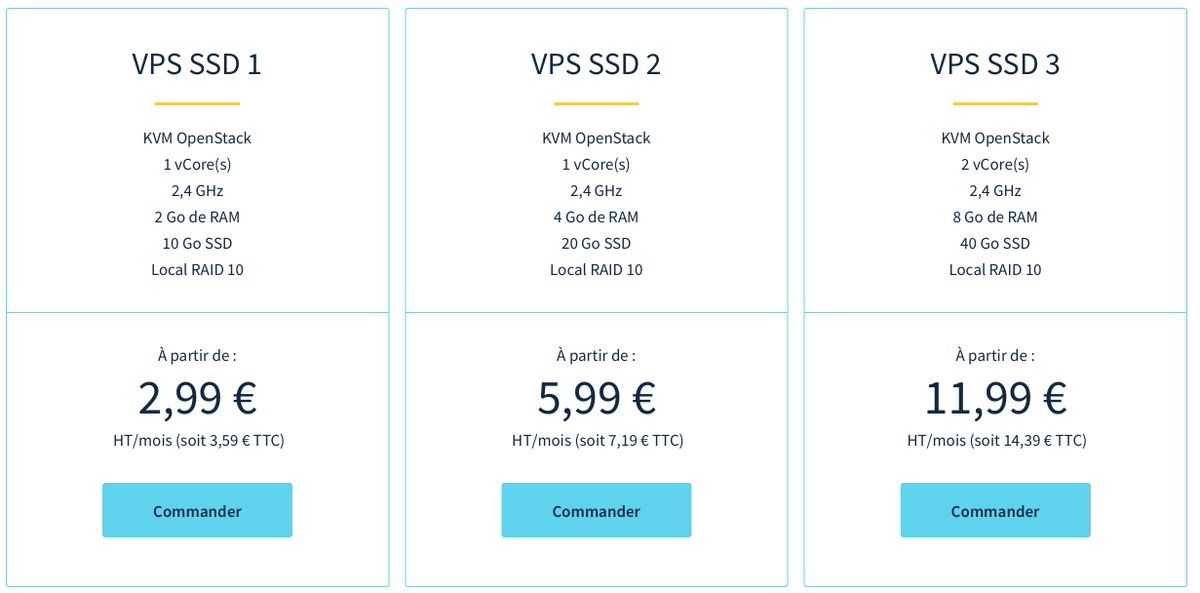The width and height of the screenshot is (1200, 593).
Task: Click the 8 Go de RAM specification
Action: coord(995,217)
